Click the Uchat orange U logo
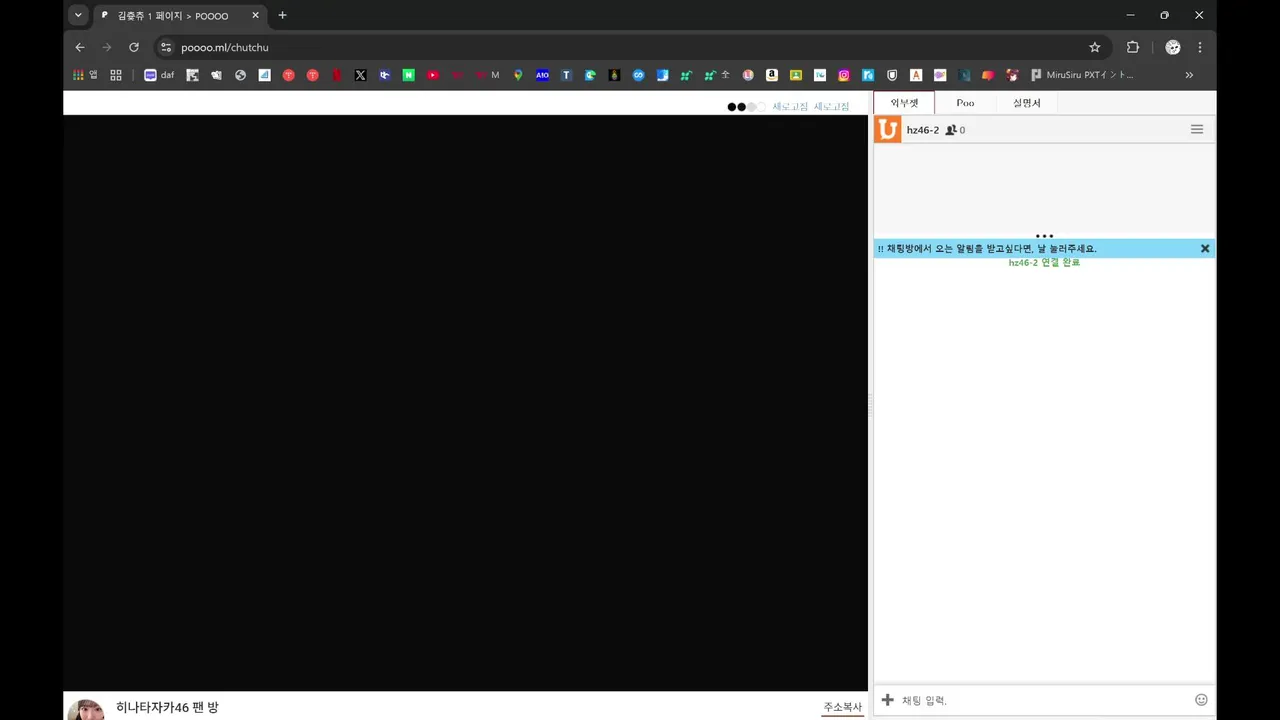This screenshot has height=720, width=1280. [x=887, y=129]
